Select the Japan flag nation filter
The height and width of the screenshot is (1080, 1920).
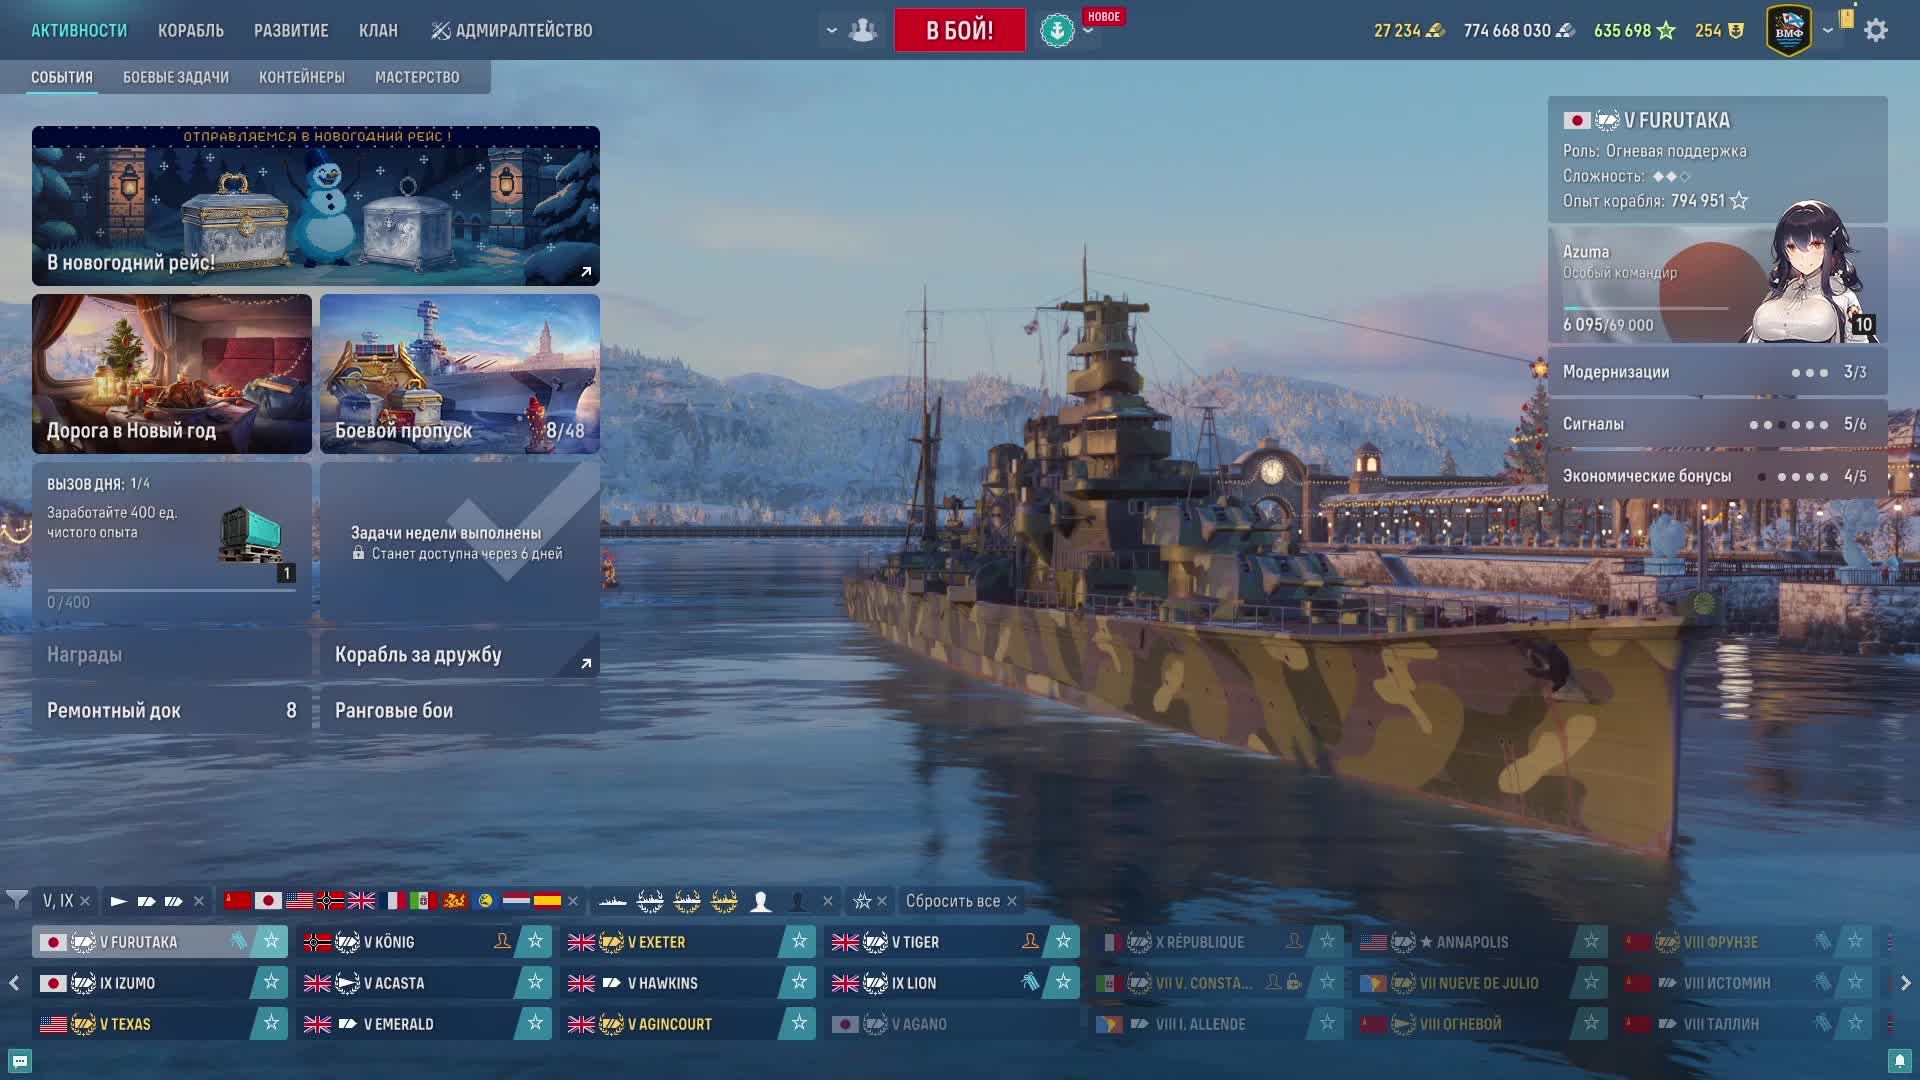268,901
